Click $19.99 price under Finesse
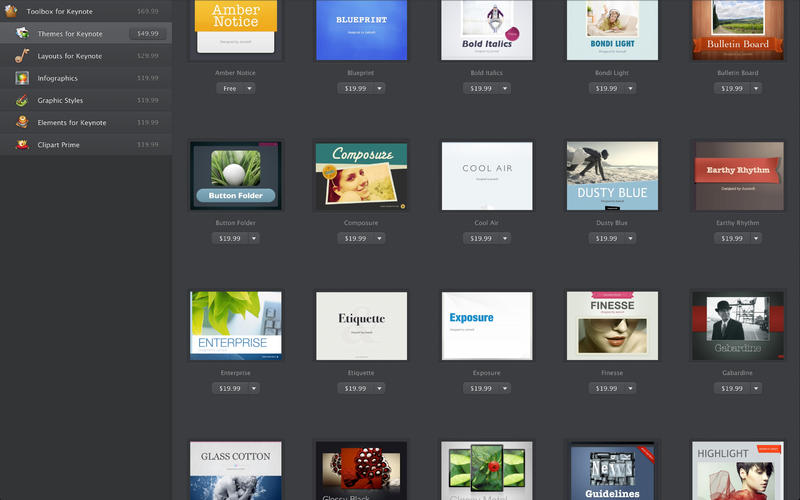Image resolution: width=800 pixels, height=500 pixels. pyautogui.click(x=606, y=388)
